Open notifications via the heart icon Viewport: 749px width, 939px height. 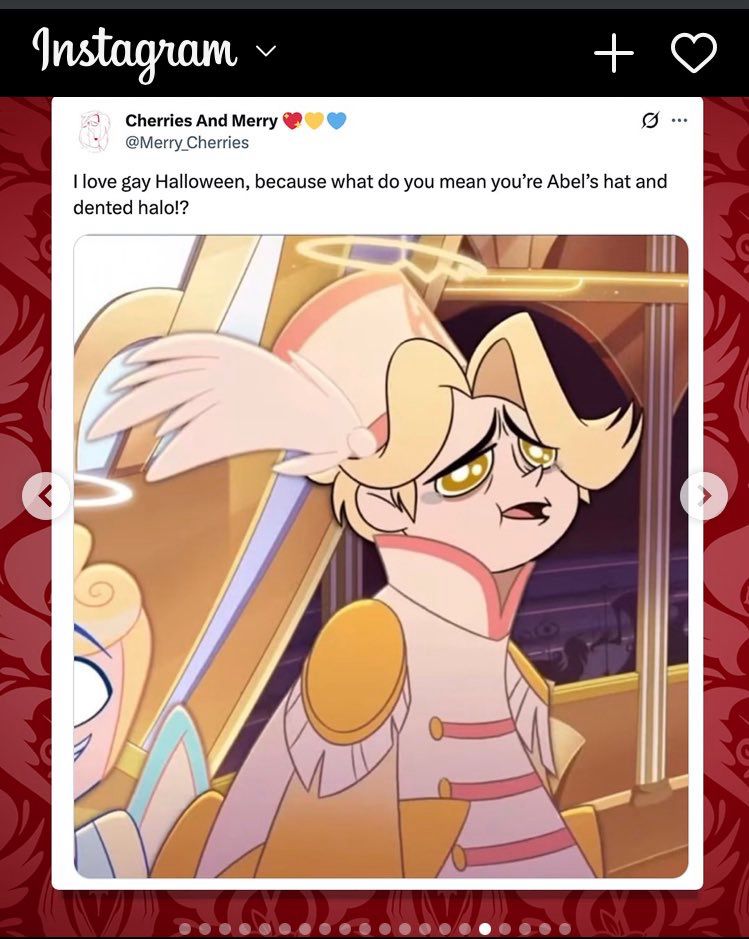694,53
